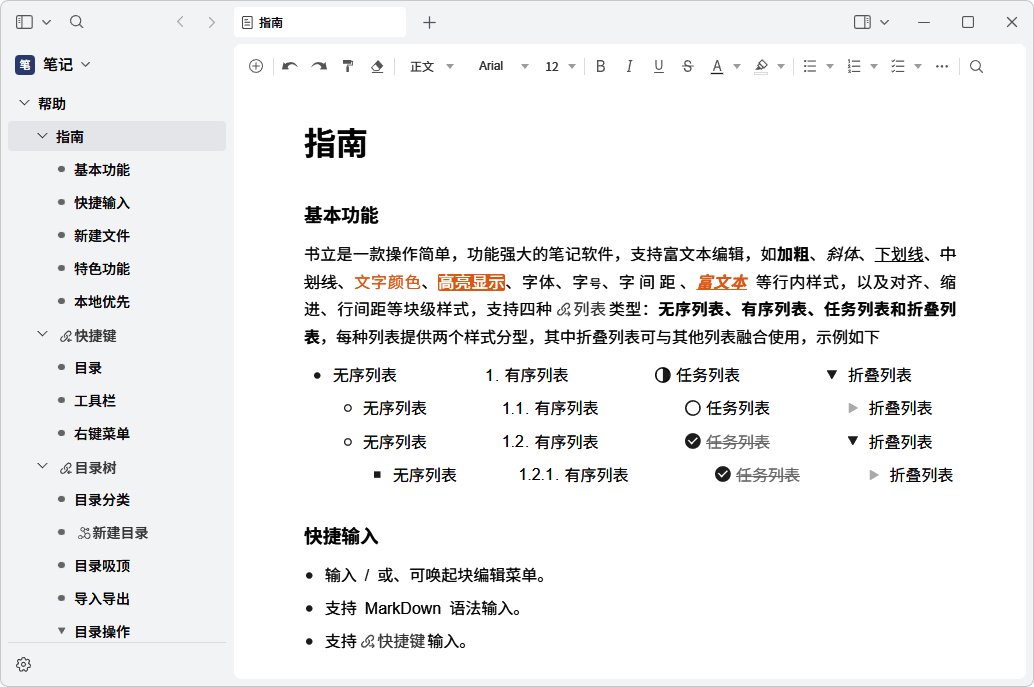Screen dimensions: 1034x687
Task: Open find-in-document search in toolbar
Action: click(x=977, y=66)
